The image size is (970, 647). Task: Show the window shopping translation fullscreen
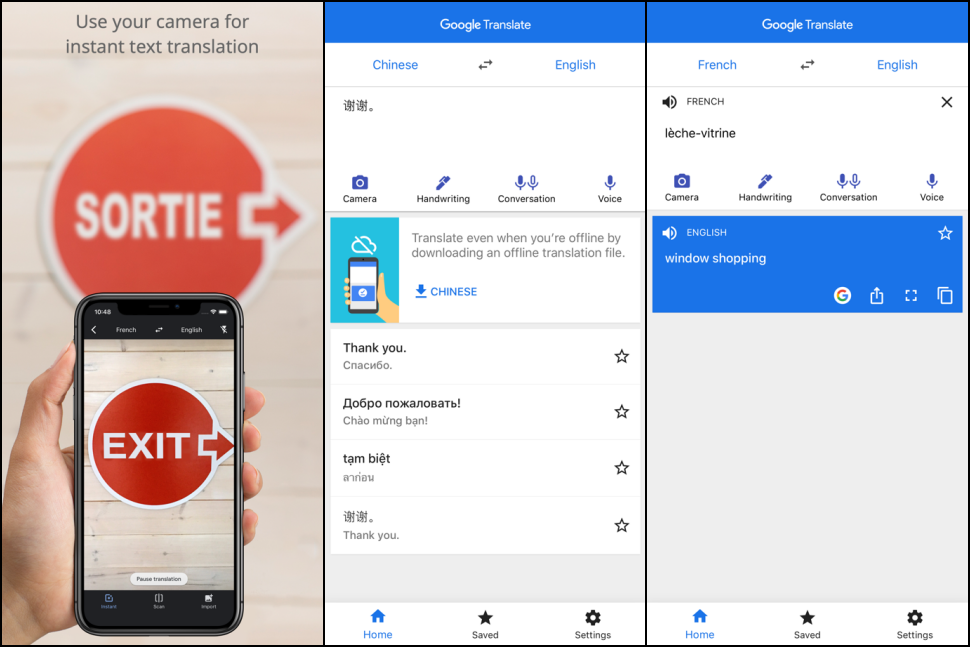click(x=911, y=296)
